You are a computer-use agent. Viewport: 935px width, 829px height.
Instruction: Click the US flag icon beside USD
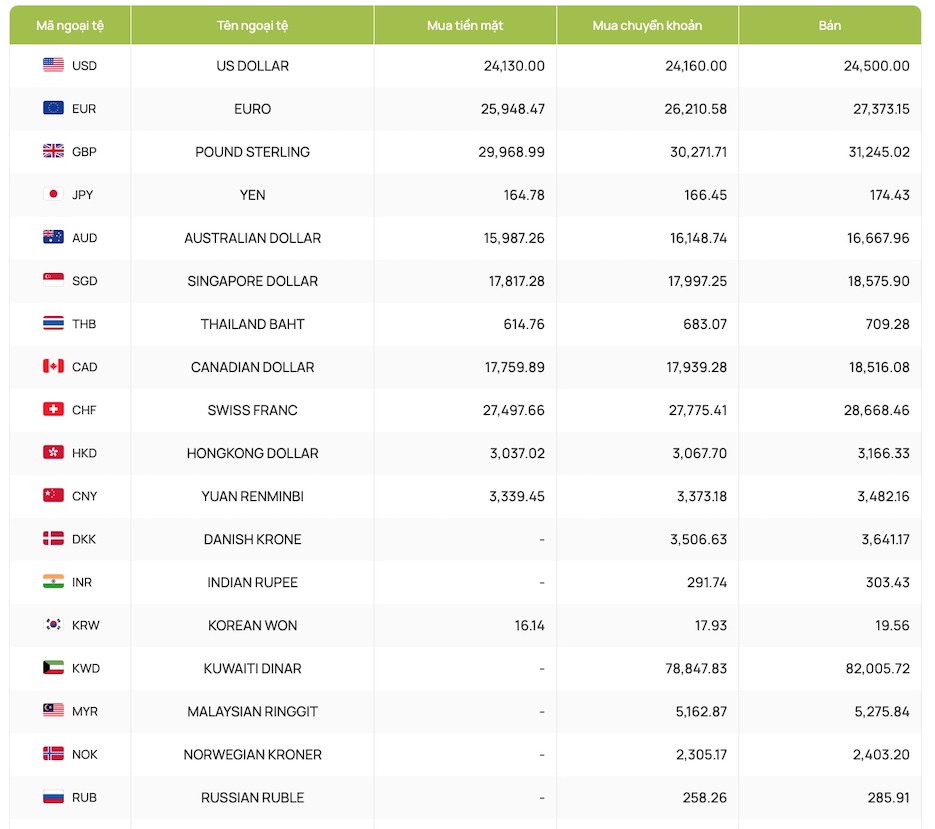click(53, 65)
